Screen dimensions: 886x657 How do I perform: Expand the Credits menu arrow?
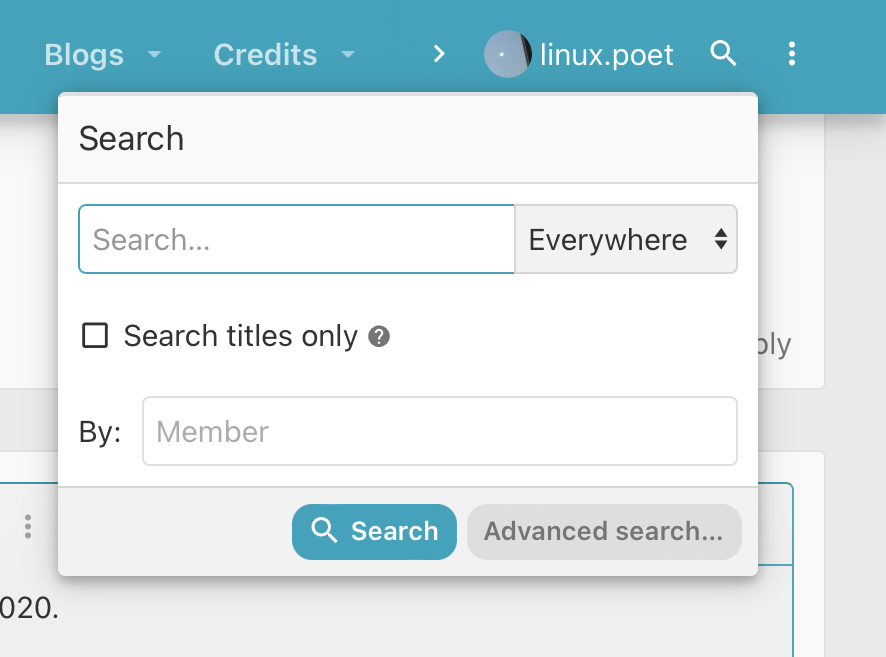click(x=348, y=54)
